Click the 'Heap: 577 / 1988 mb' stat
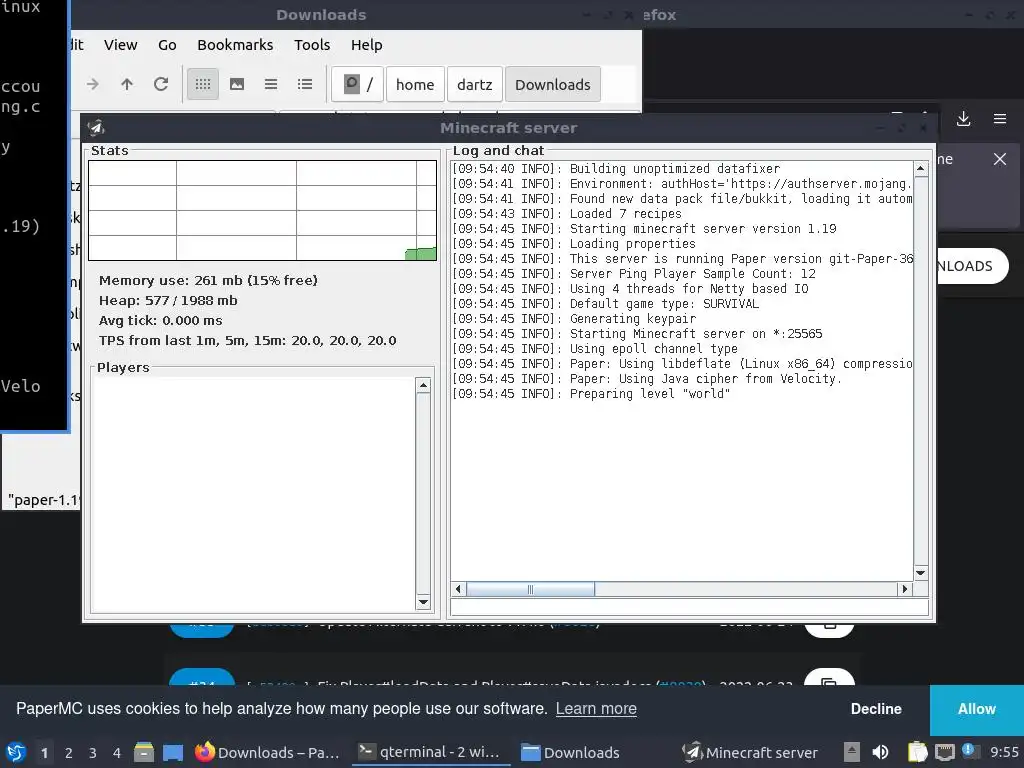Viewport: 1024px width, 768px height. (168, 300)
